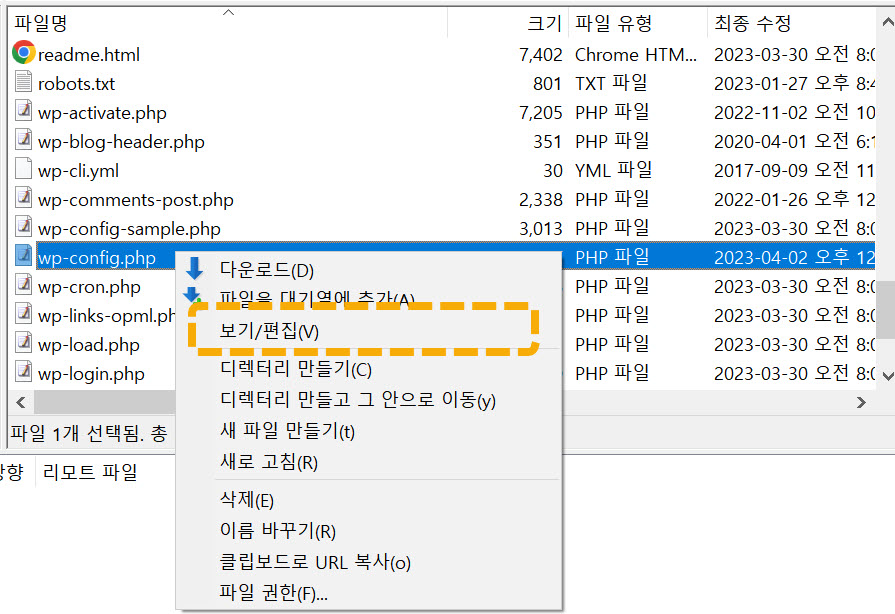895x614 pixels.
Task: Click the file icon for wp-links-opml.php
Action: 23,313
